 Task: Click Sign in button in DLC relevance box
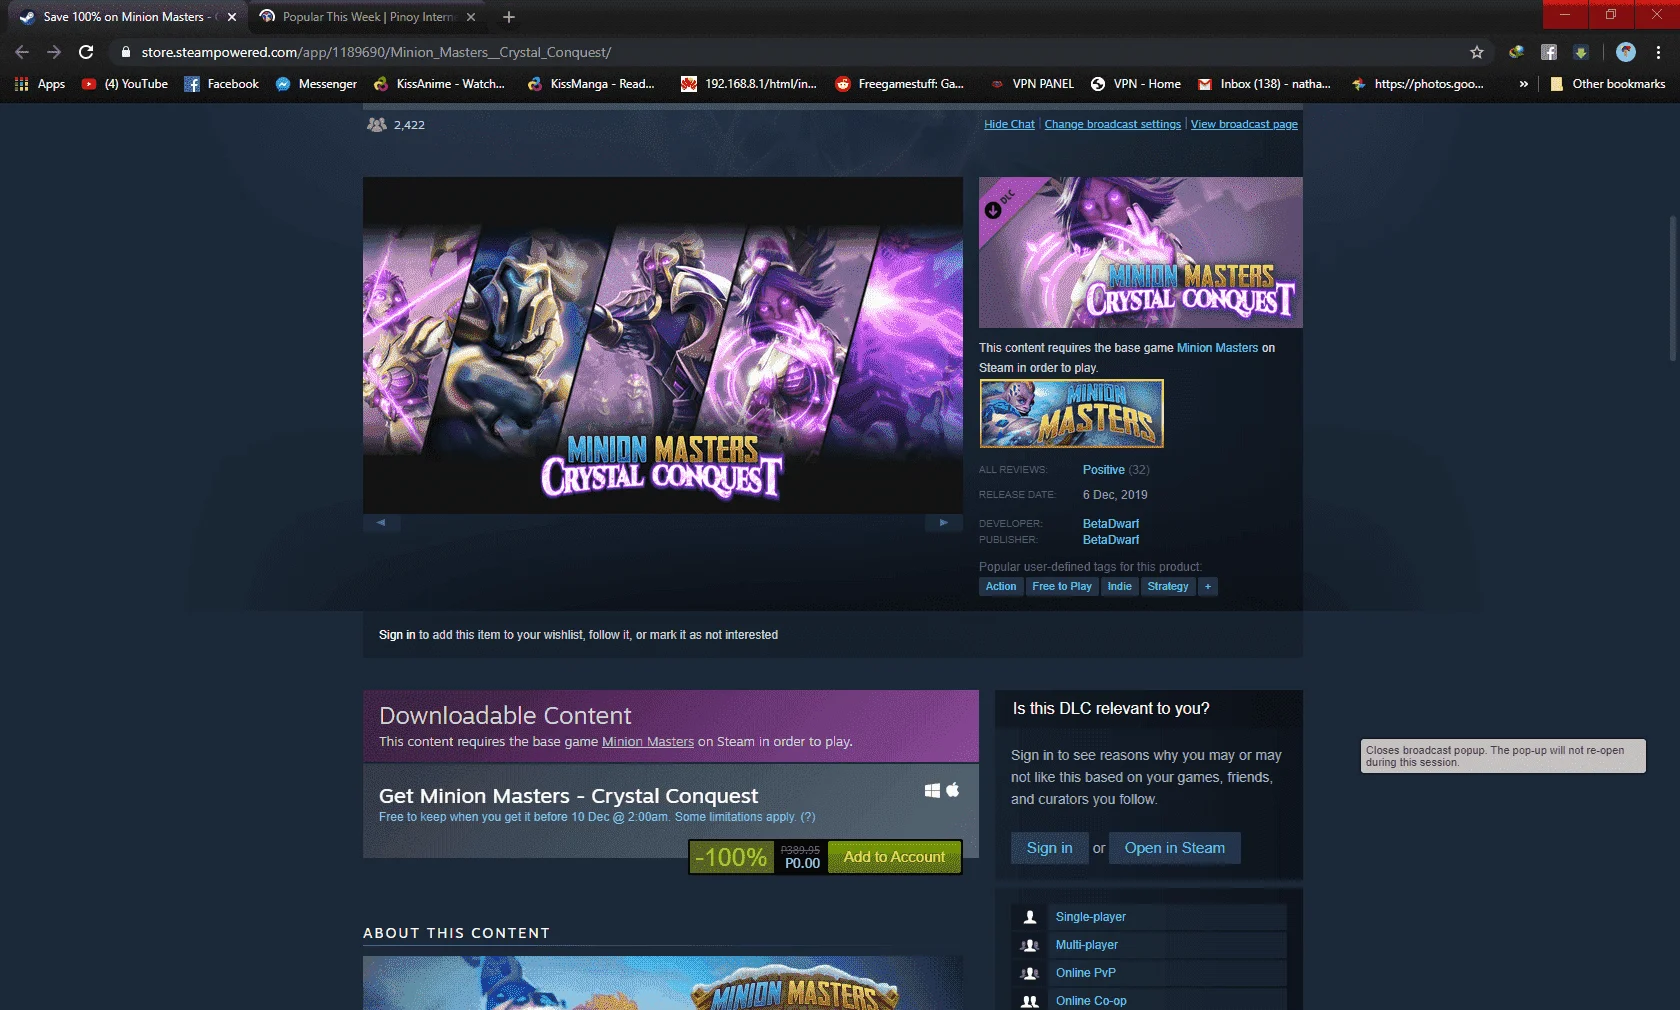tap(1049, 848)
